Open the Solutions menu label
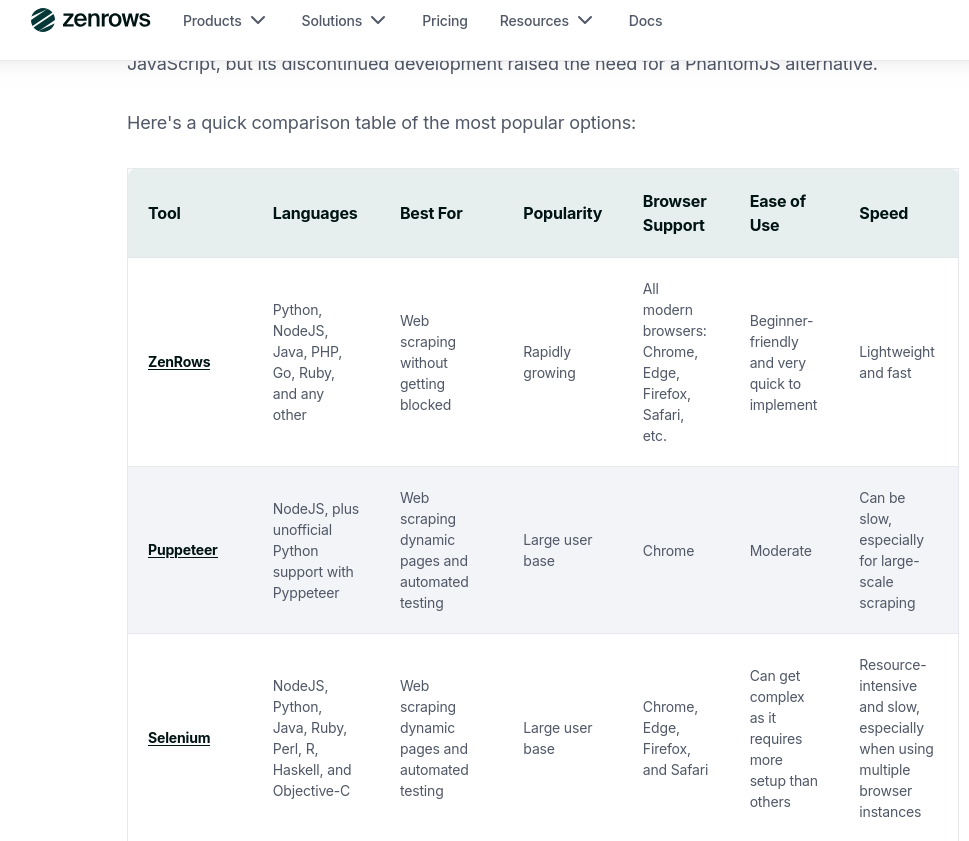969x841 pixels. click(x=331, y=20)
